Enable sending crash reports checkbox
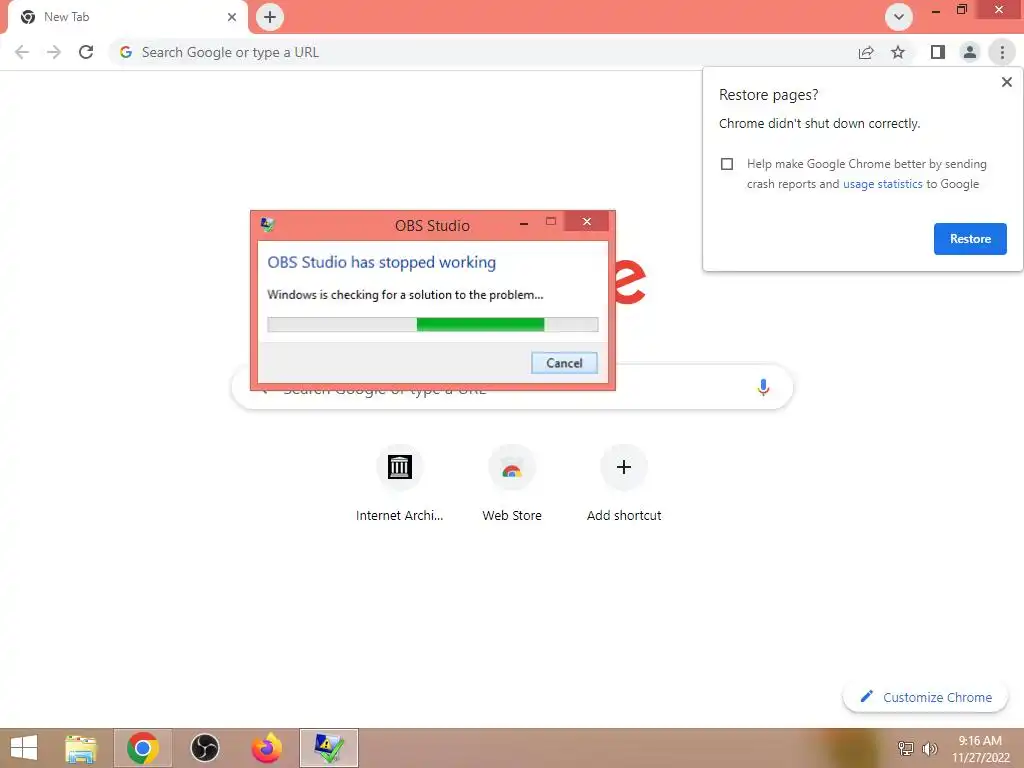This screenshot has width=1024, height=768. (727, 164)
